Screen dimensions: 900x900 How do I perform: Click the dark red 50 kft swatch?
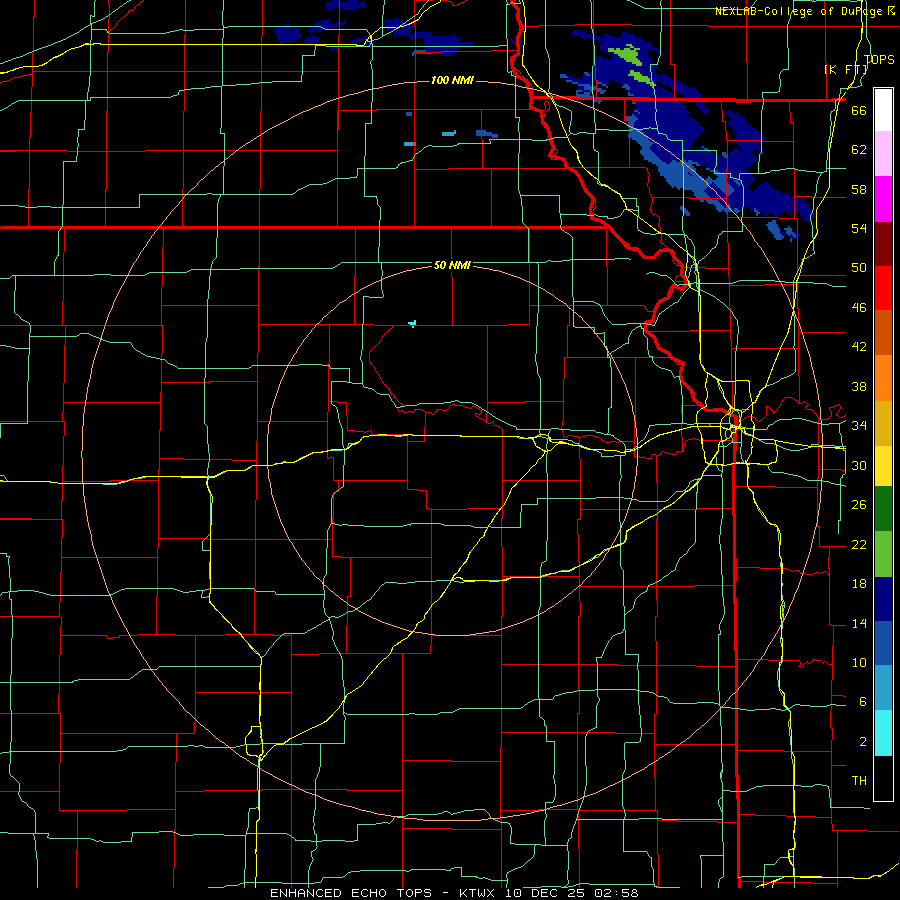tap(883, 244)
